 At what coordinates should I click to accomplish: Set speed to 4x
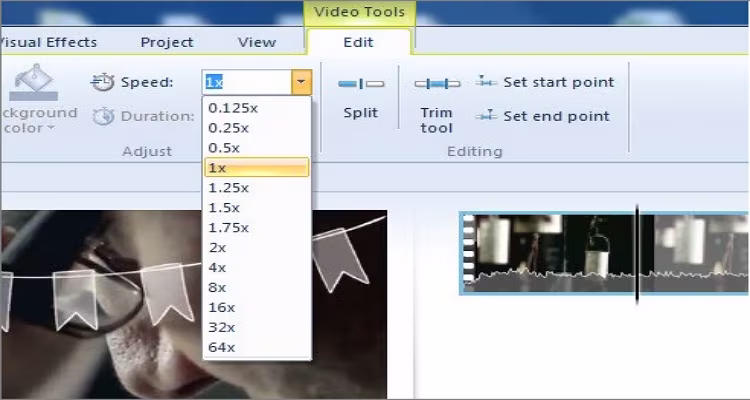click(x=257, y=267)
